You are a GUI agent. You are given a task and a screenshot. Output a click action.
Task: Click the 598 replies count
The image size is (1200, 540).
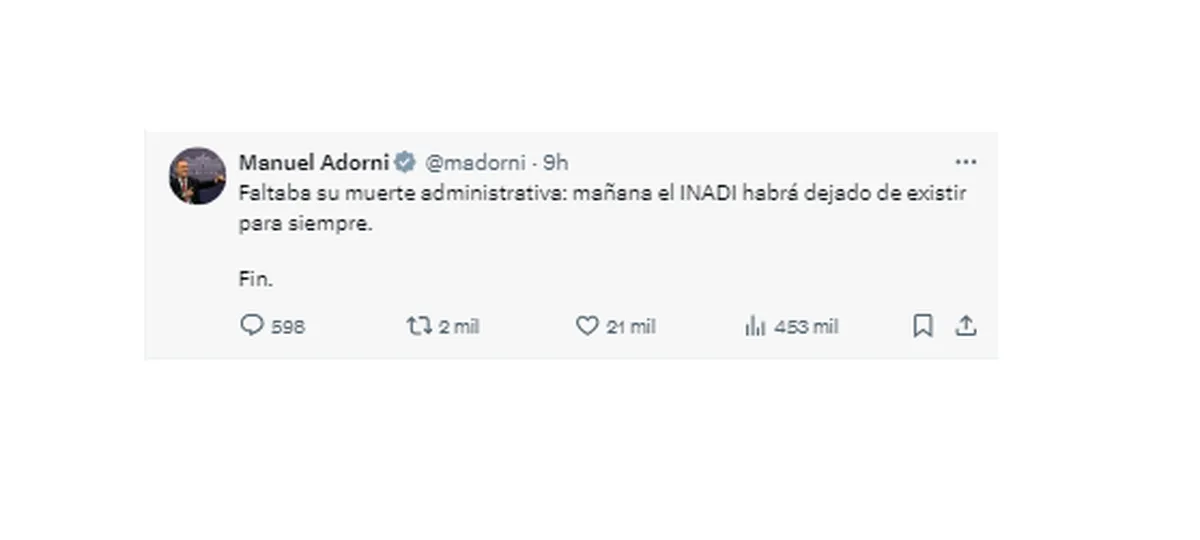288,327
